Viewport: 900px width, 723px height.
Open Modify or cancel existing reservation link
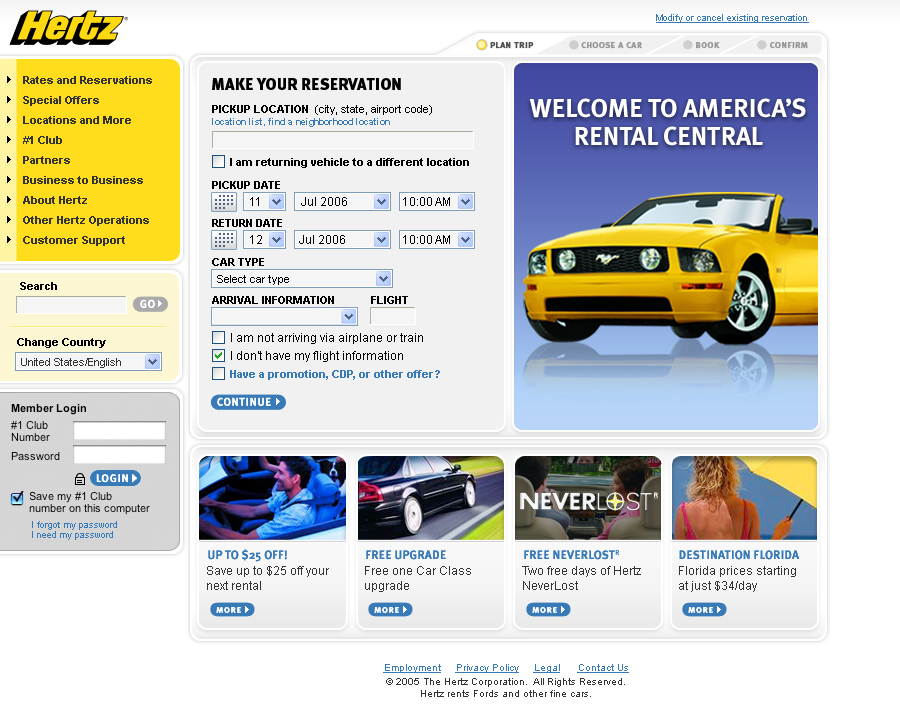(732, 18)
